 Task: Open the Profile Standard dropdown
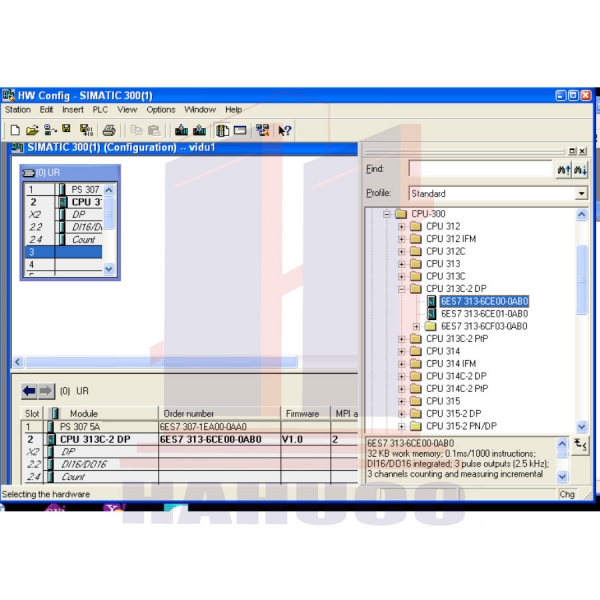pyautogui.click(x=581, y=194)
